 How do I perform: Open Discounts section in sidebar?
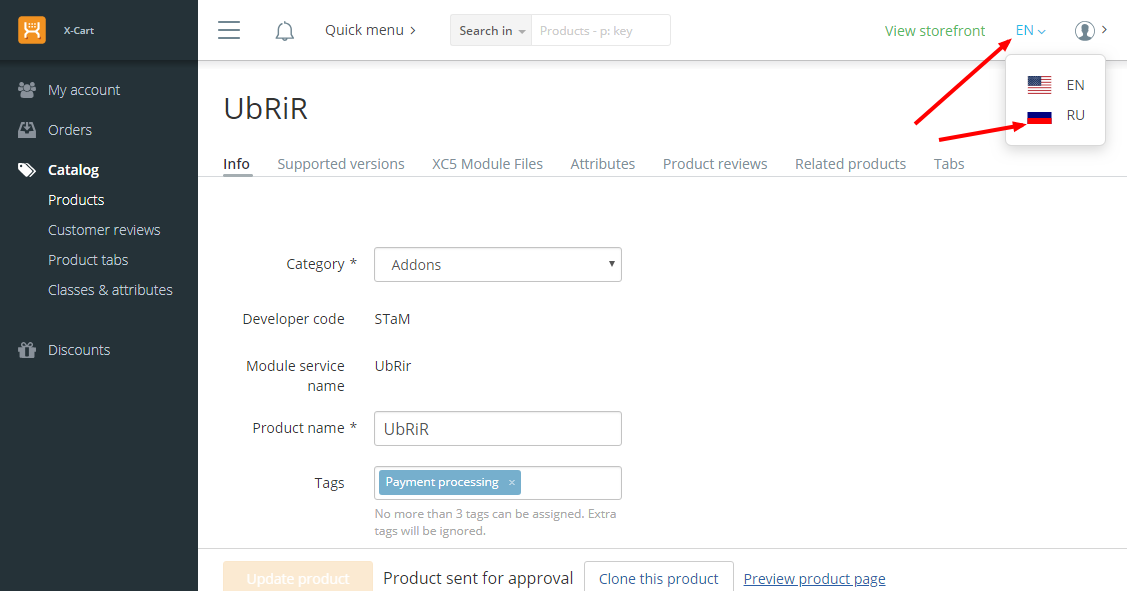pos(79,350)
